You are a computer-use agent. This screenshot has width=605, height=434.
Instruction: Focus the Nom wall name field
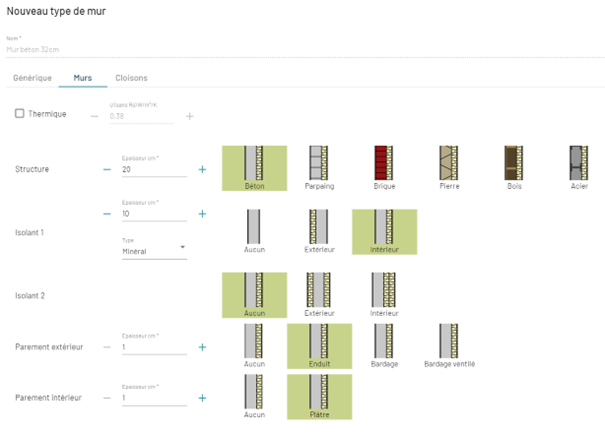pyautogui.click(x=305, y=49)
